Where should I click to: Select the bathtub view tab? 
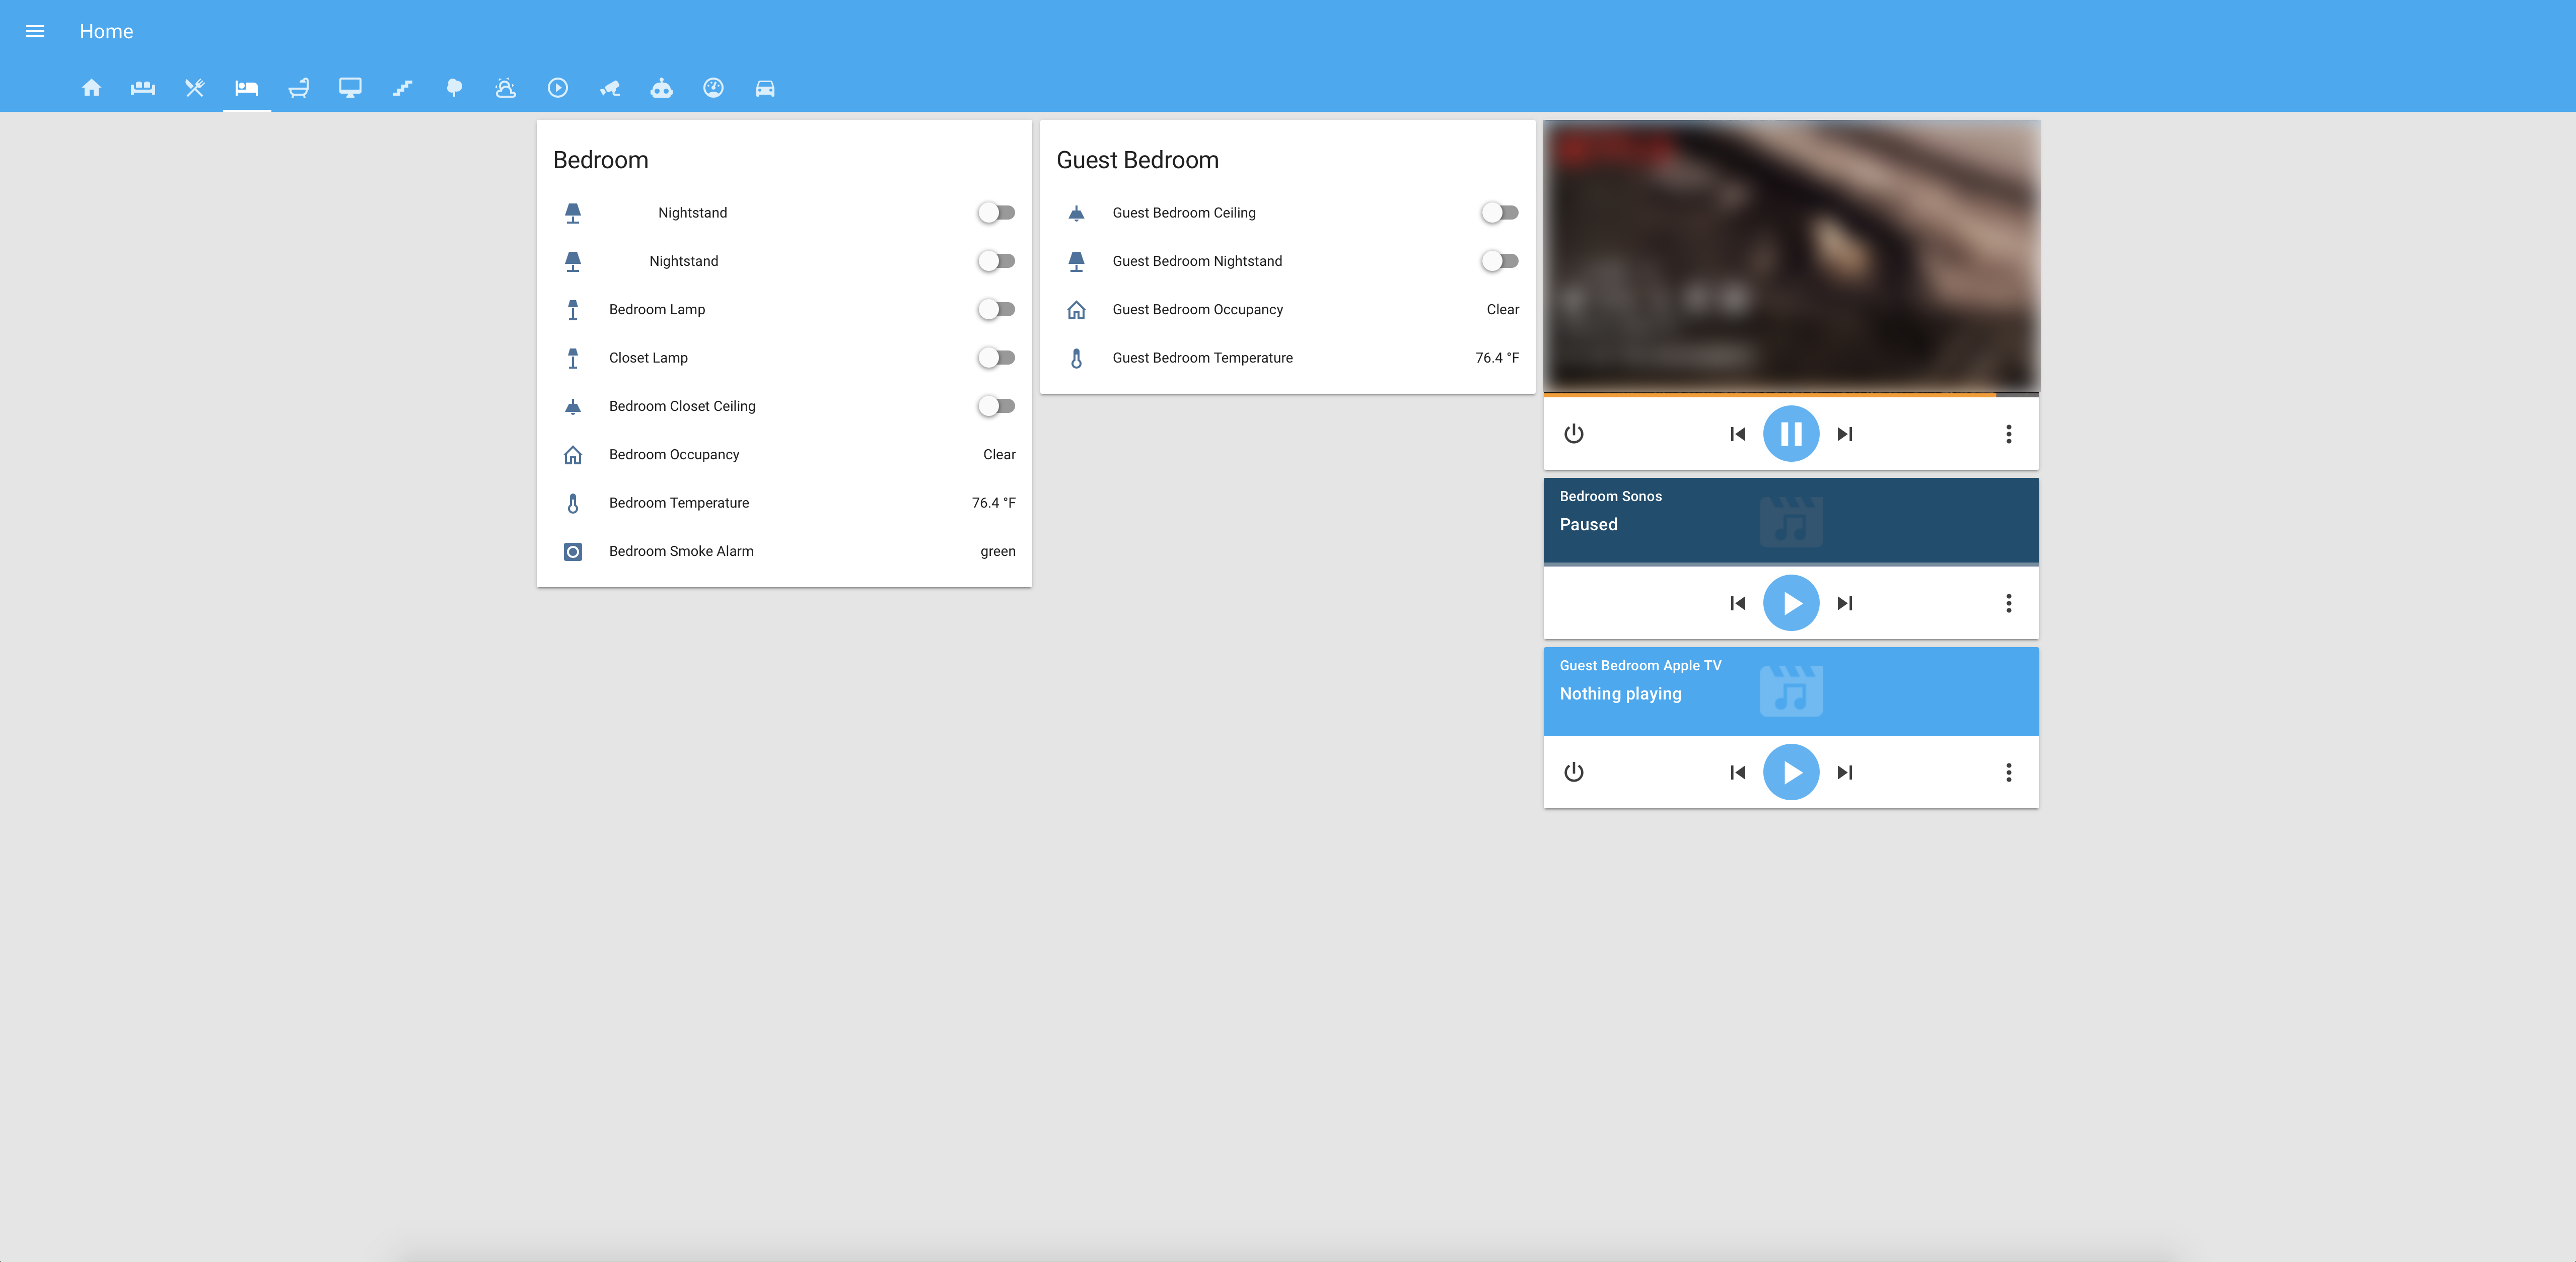298,88
